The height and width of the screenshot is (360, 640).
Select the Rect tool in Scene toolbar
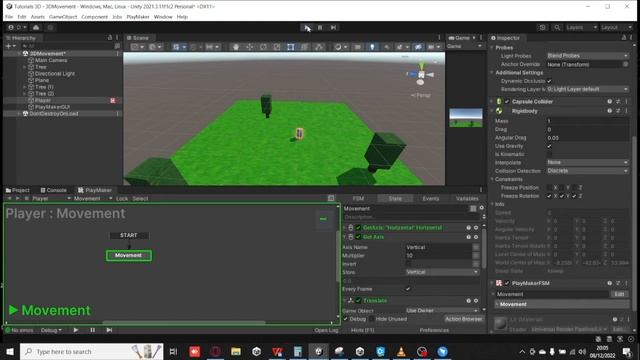(291, 47)
